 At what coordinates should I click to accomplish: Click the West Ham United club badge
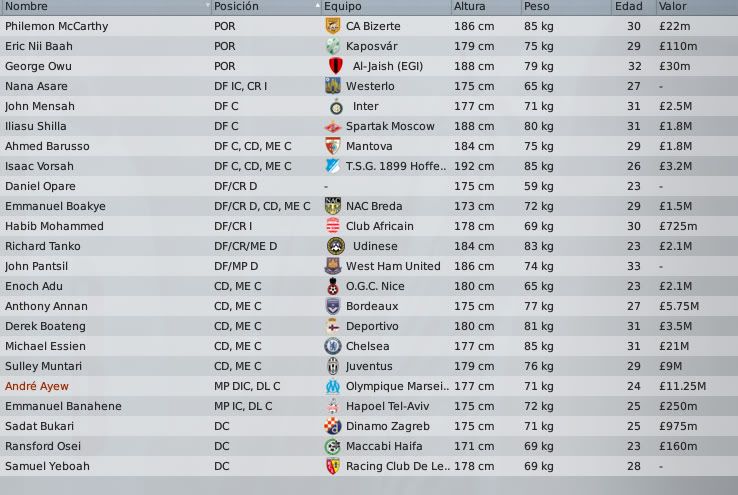coord(333,266)
